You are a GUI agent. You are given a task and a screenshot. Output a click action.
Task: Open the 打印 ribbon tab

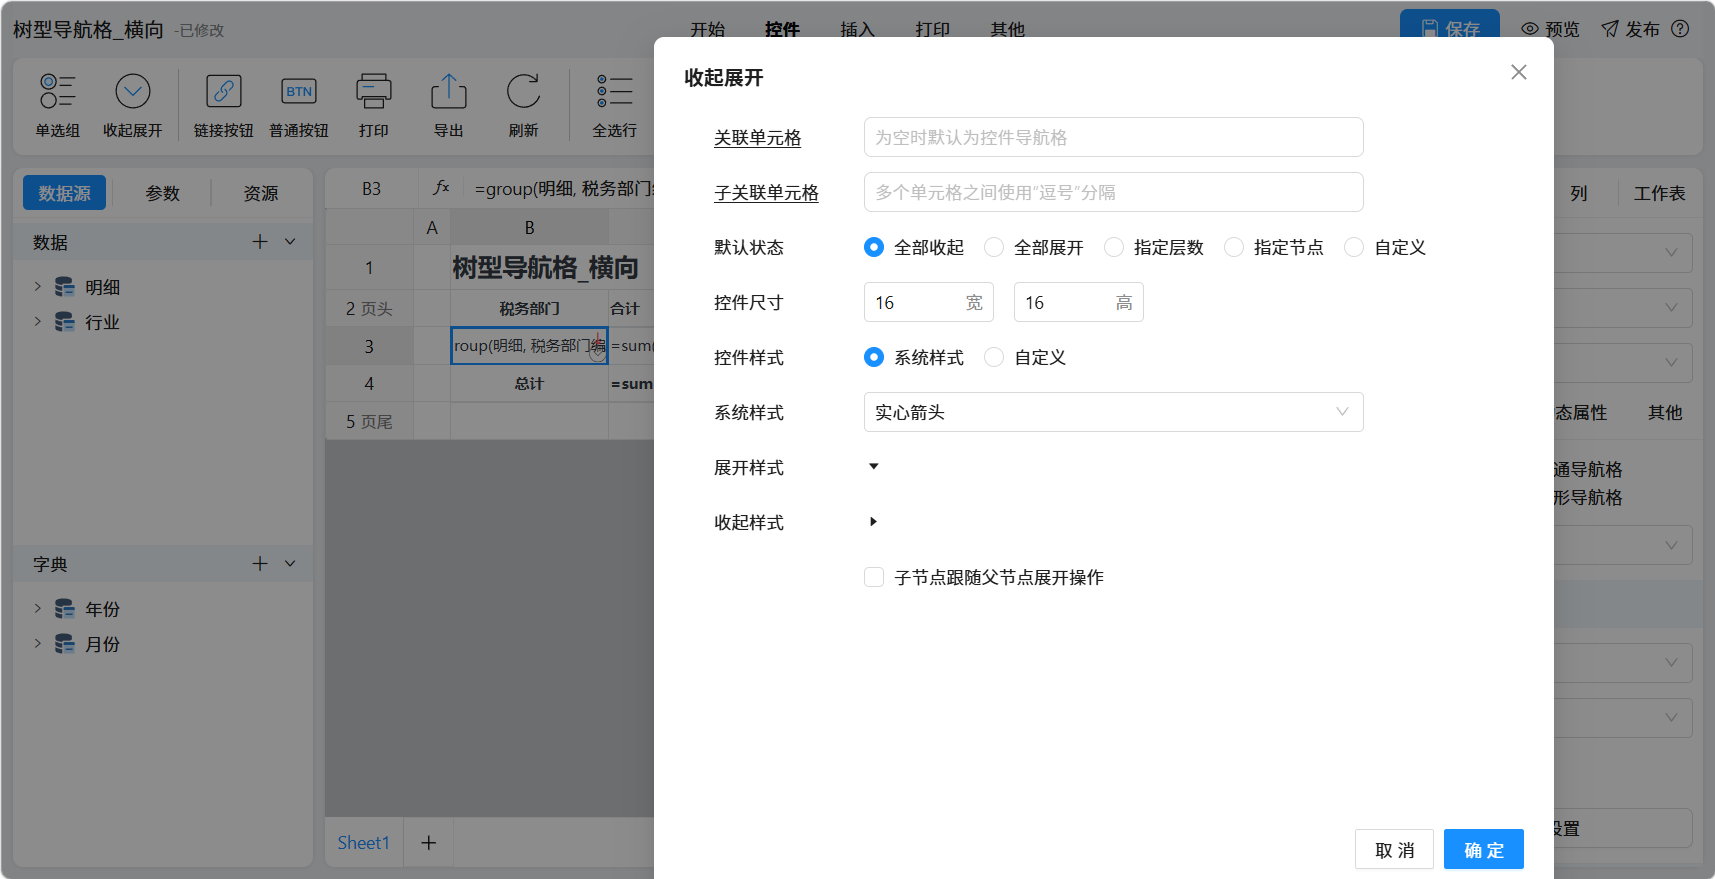tap(932, 29)
